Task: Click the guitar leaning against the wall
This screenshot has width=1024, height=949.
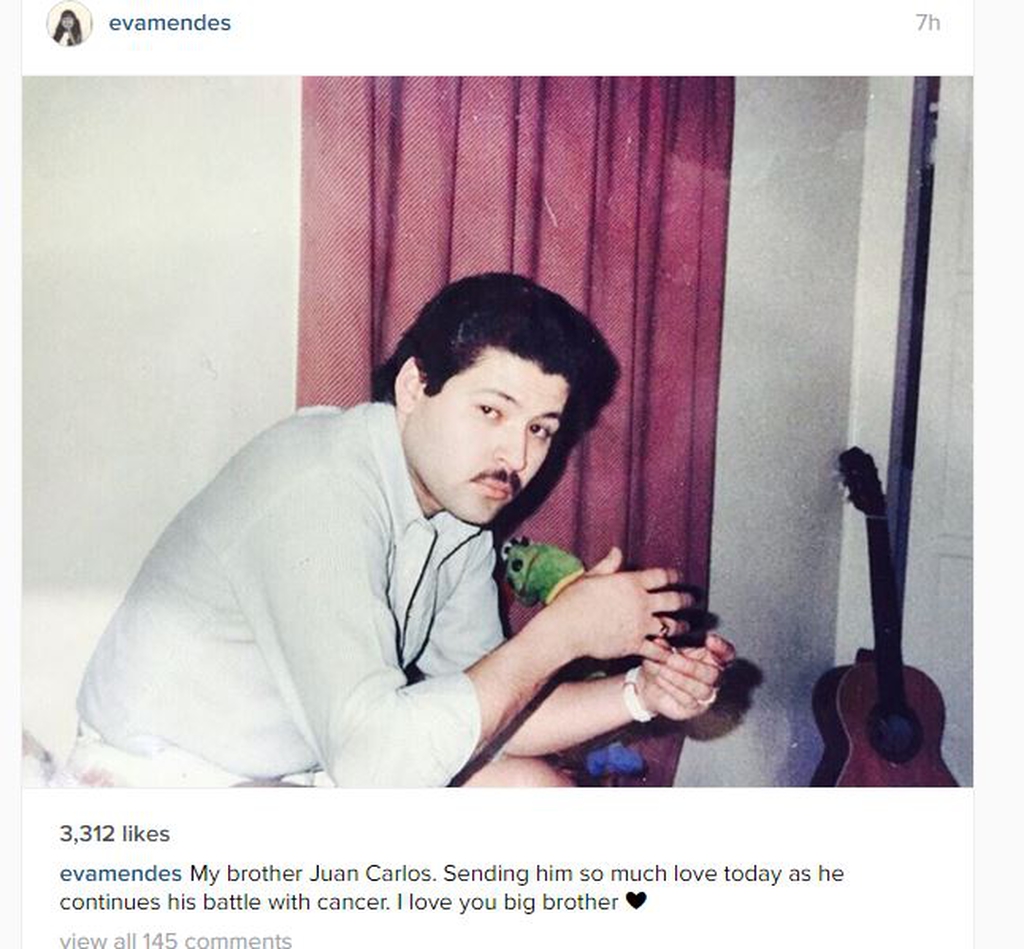Action: tap(882, 627)
